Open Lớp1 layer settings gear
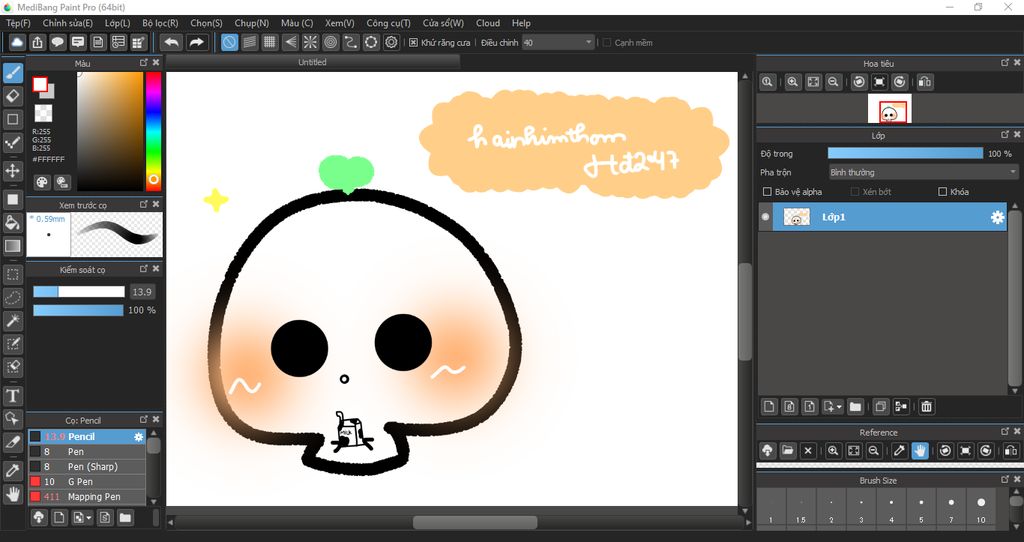This screenshot has height=542, width=1024. 997,217
